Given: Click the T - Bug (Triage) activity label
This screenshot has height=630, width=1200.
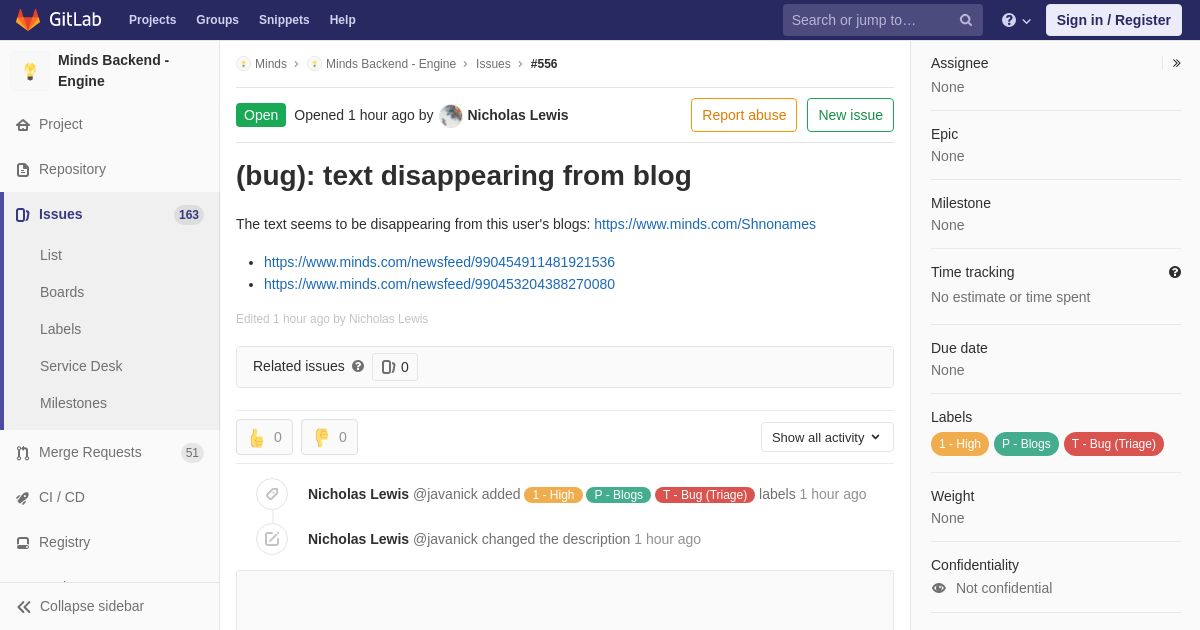Looking at the screenshot, I should pos(705,495).
